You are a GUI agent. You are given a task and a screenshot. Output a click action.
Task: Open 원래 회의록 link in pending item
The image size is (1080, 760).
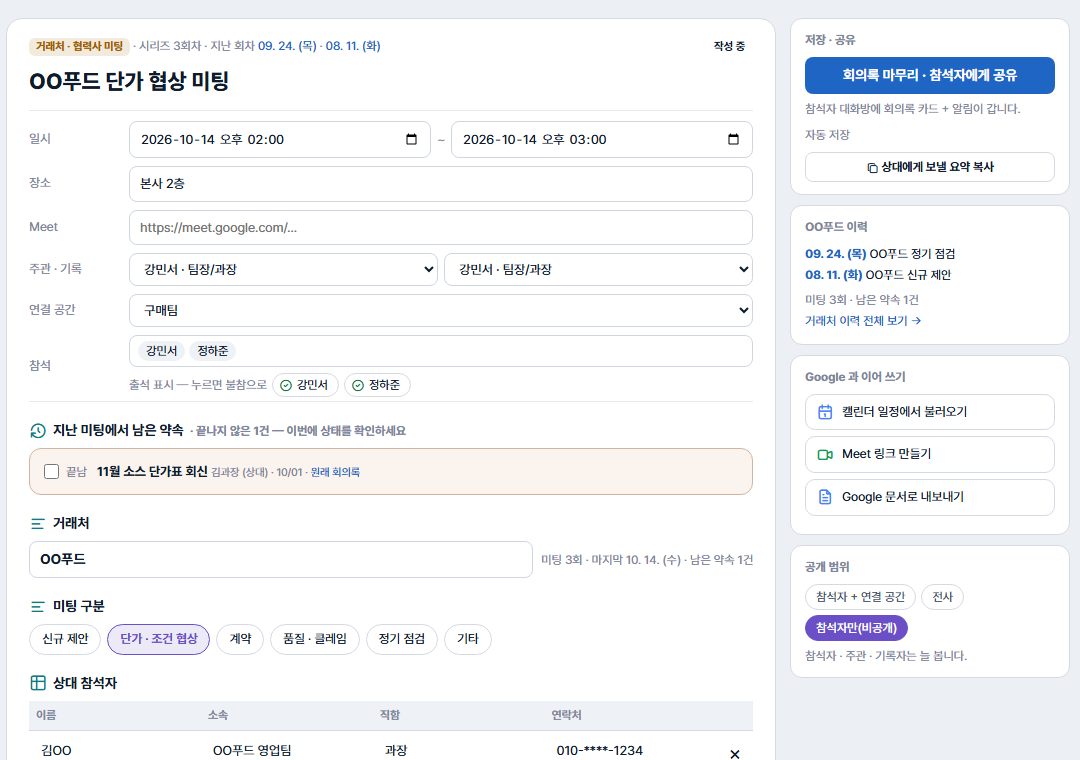(x=335, y=472)
